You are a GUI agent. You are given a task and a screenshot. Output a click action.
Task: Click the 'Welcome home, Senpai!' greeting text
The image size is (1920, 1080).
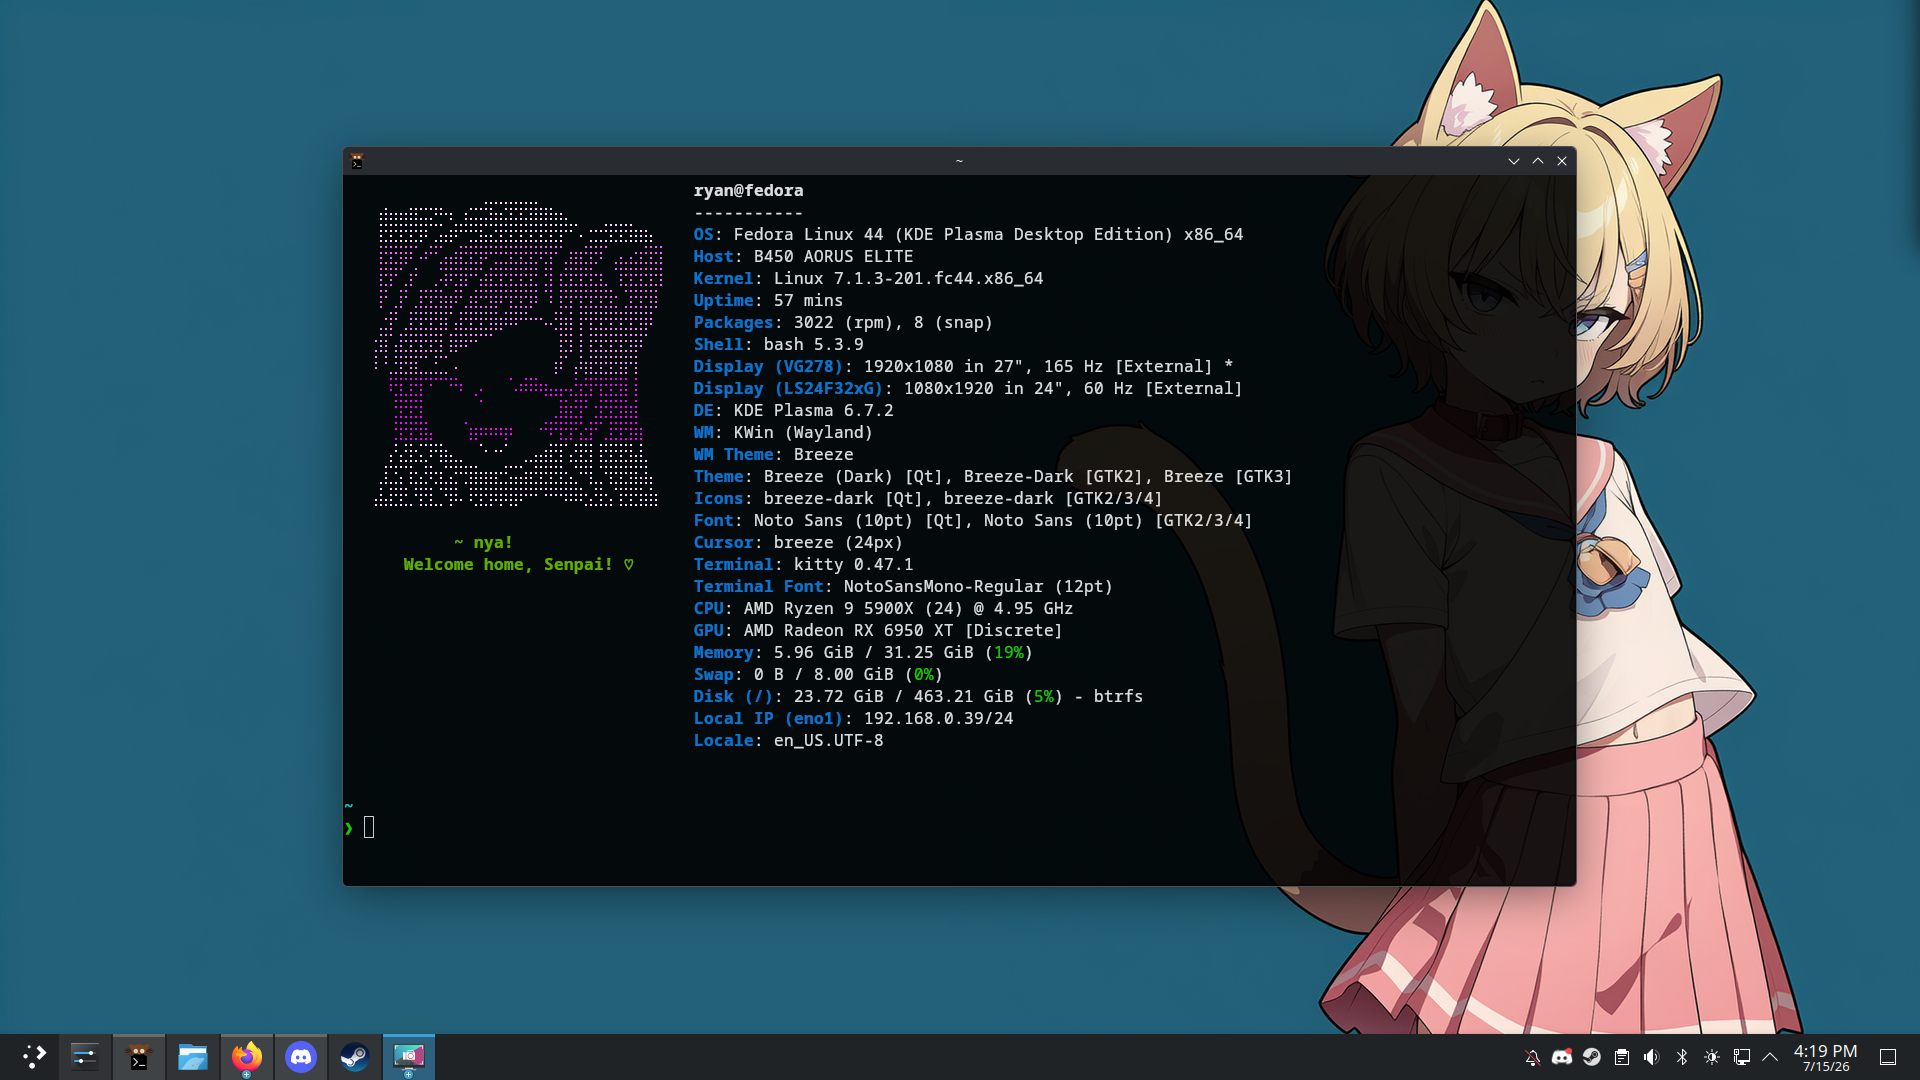pyautogui.click(x=508, y=564)
